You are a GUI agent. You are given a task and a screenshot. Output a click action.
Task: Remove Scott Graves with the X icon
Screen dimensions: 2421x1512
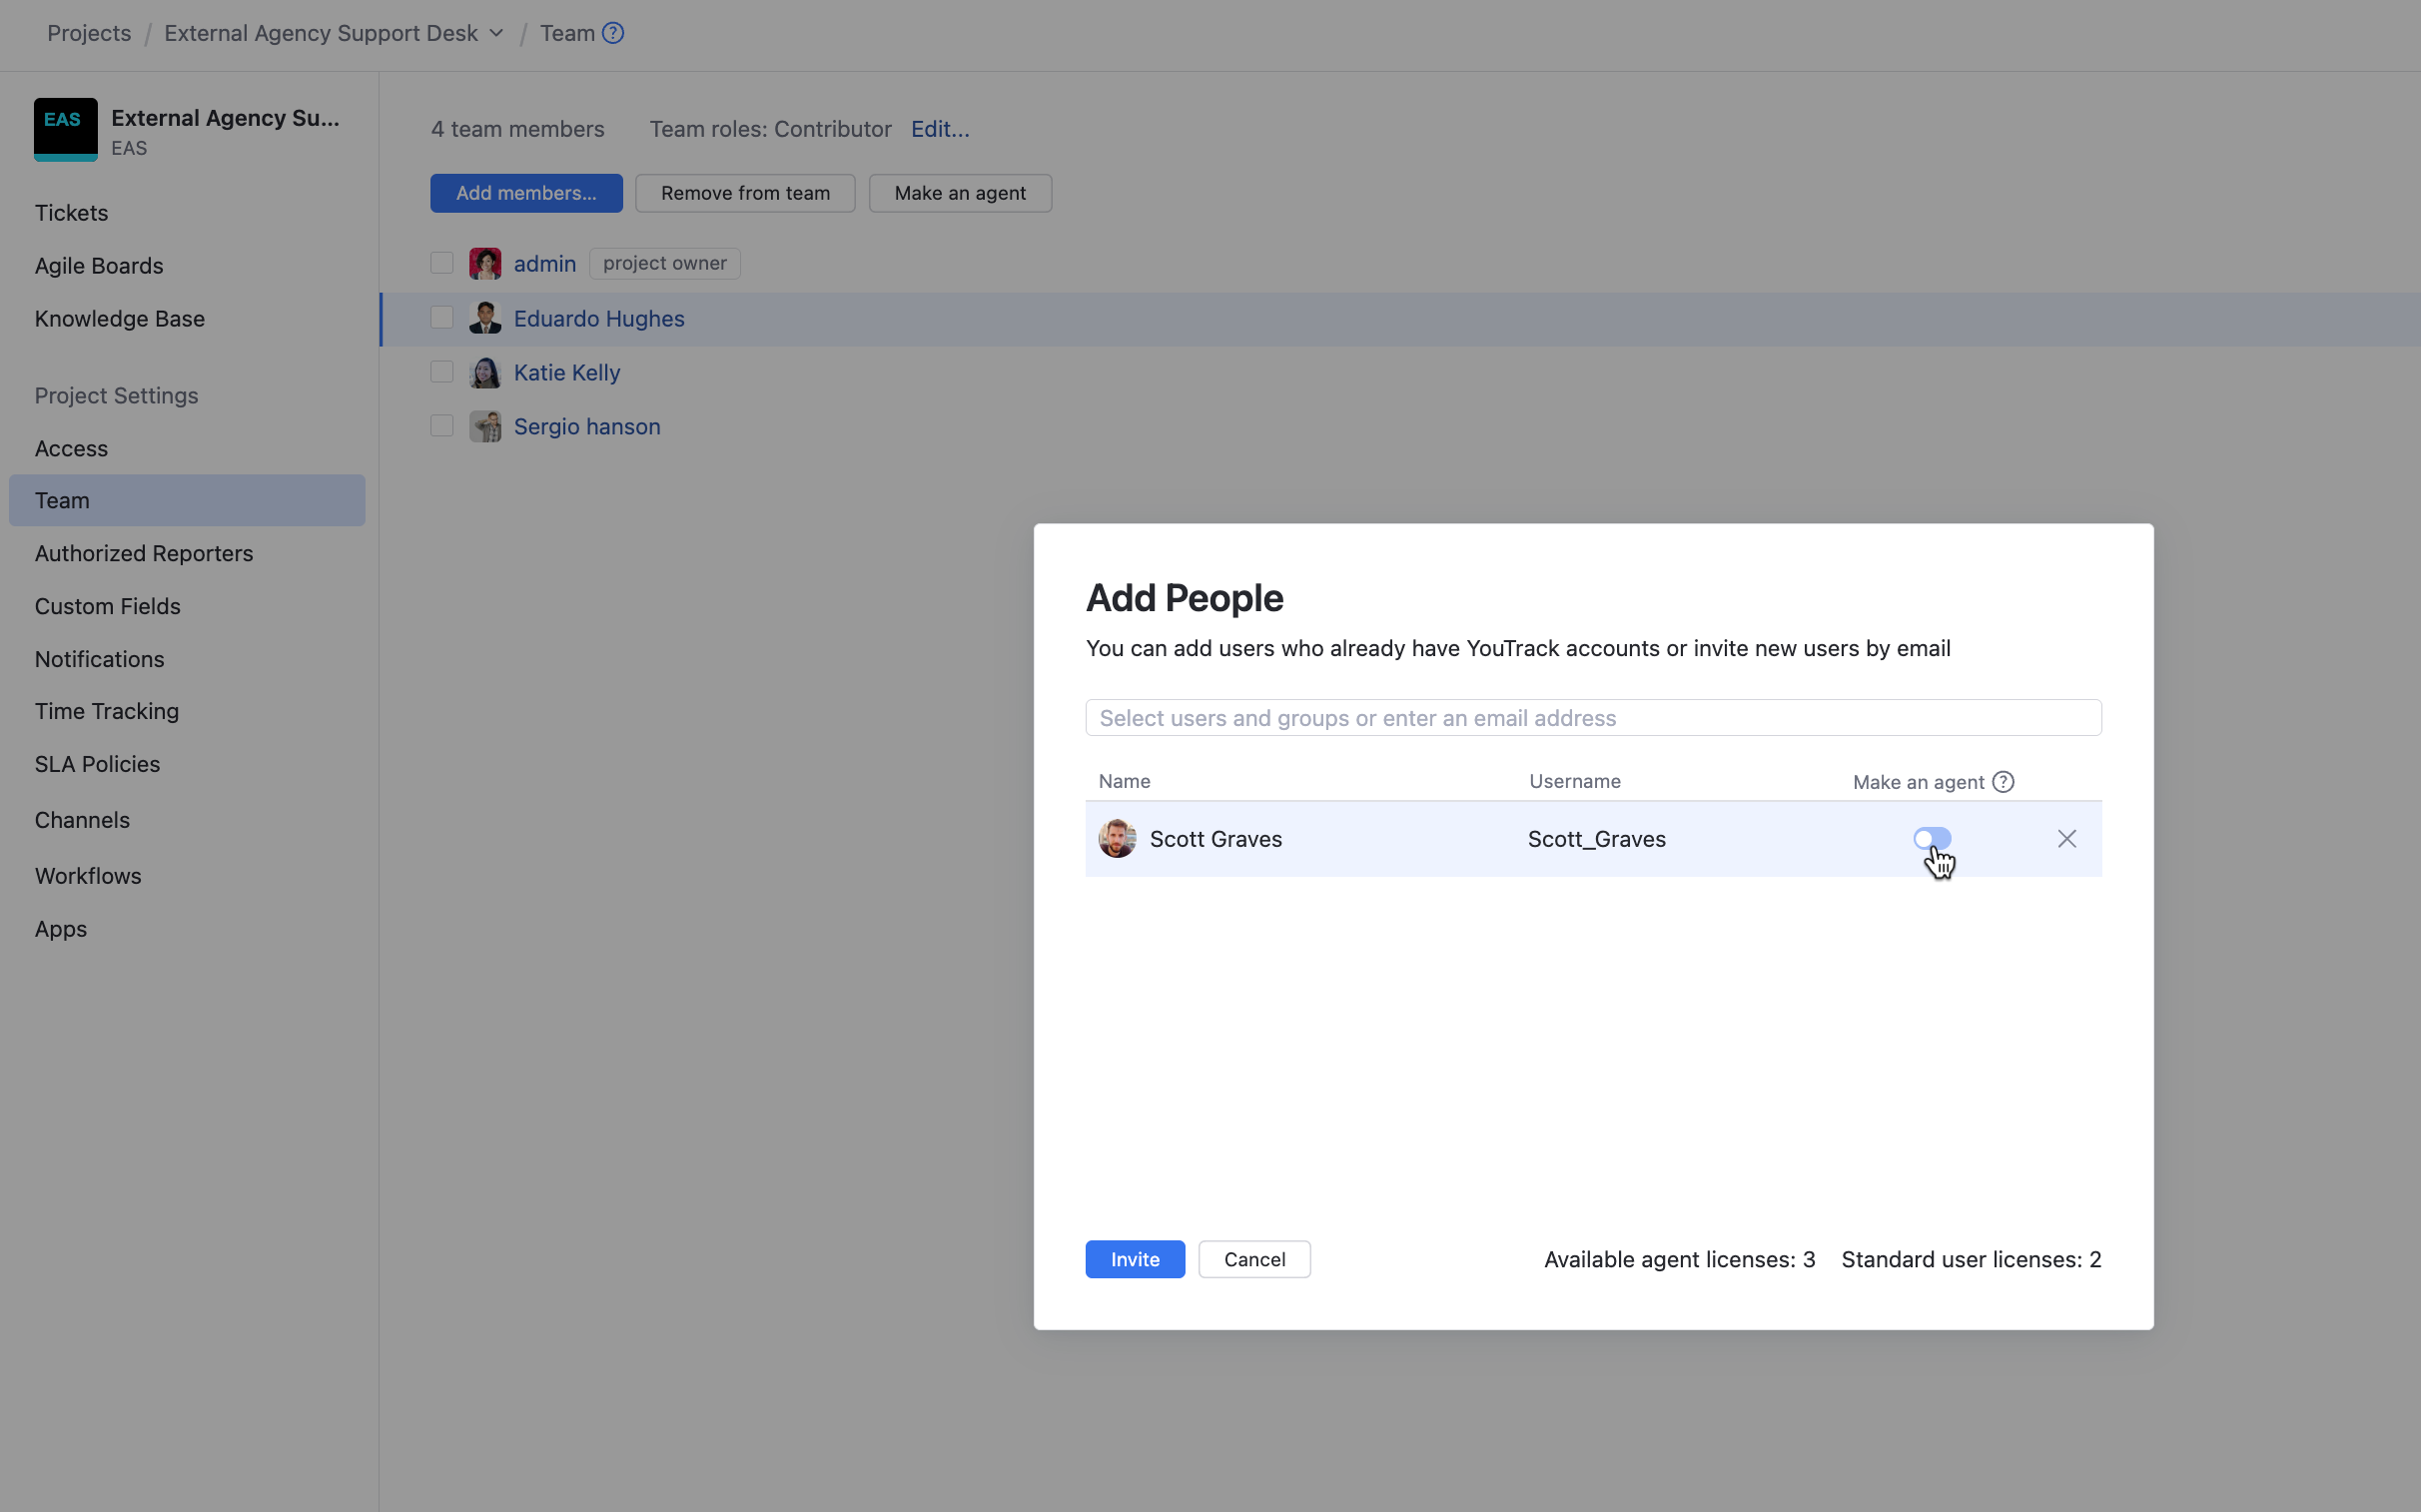coord(2066,839)
